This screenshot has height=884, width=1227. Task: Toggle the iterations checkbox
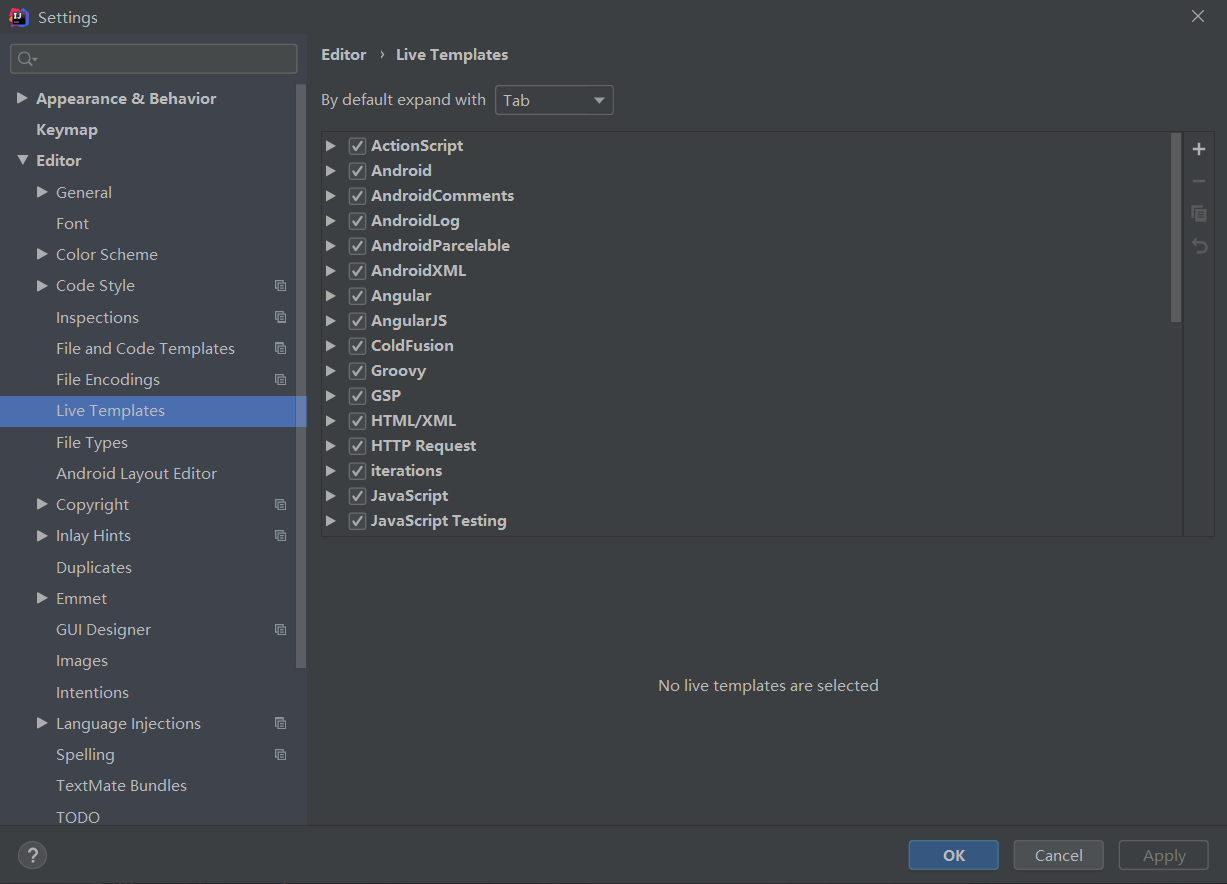point(357,471)
